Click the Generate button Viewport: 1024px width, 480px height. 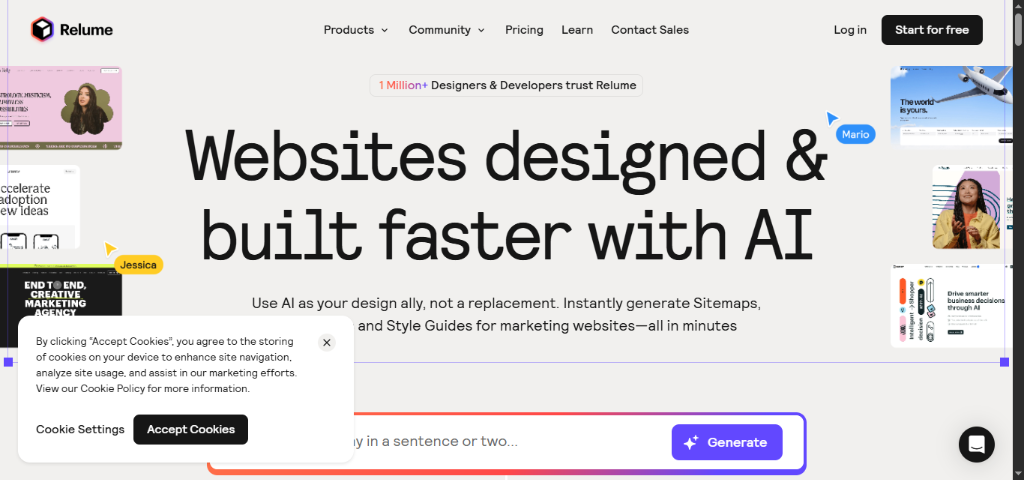727,442
